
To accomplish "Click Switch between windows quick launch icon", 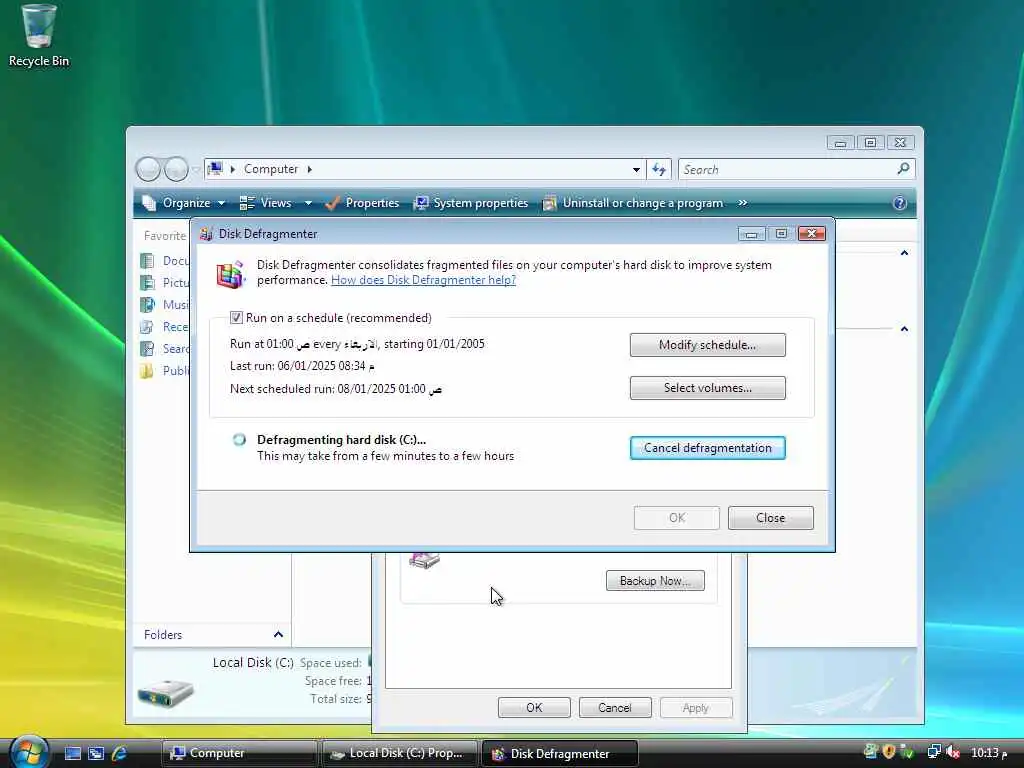I will pos(96,753).
